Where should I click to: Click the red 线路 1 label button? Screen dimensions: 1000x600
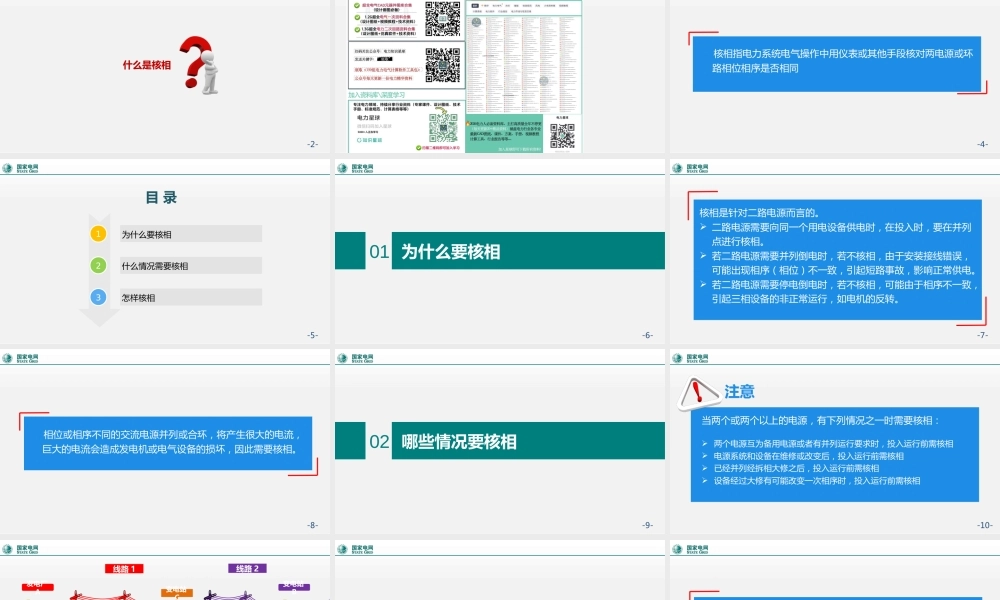(x=123, y=568)
